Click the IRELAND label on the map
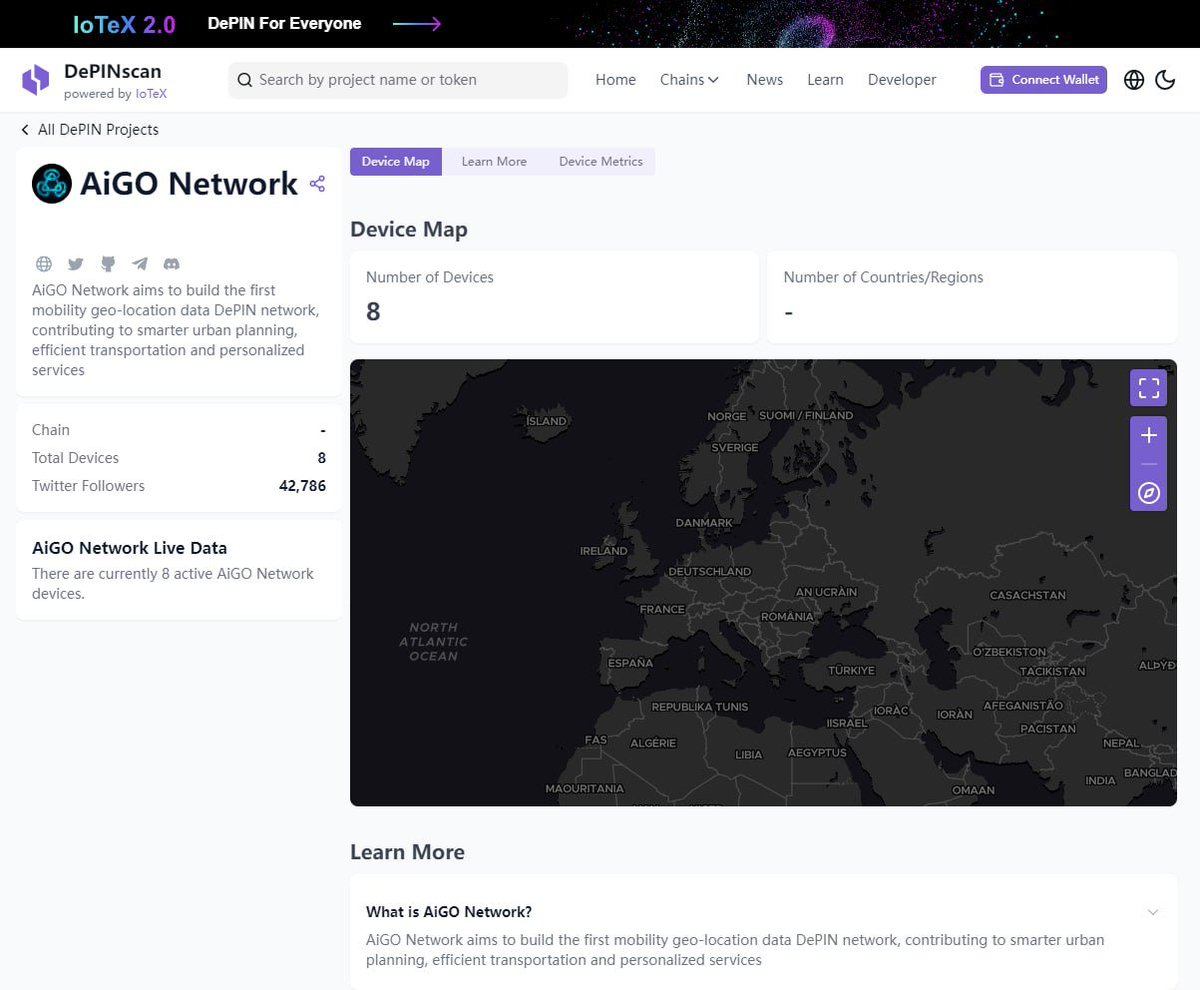 tap(604, 551)
